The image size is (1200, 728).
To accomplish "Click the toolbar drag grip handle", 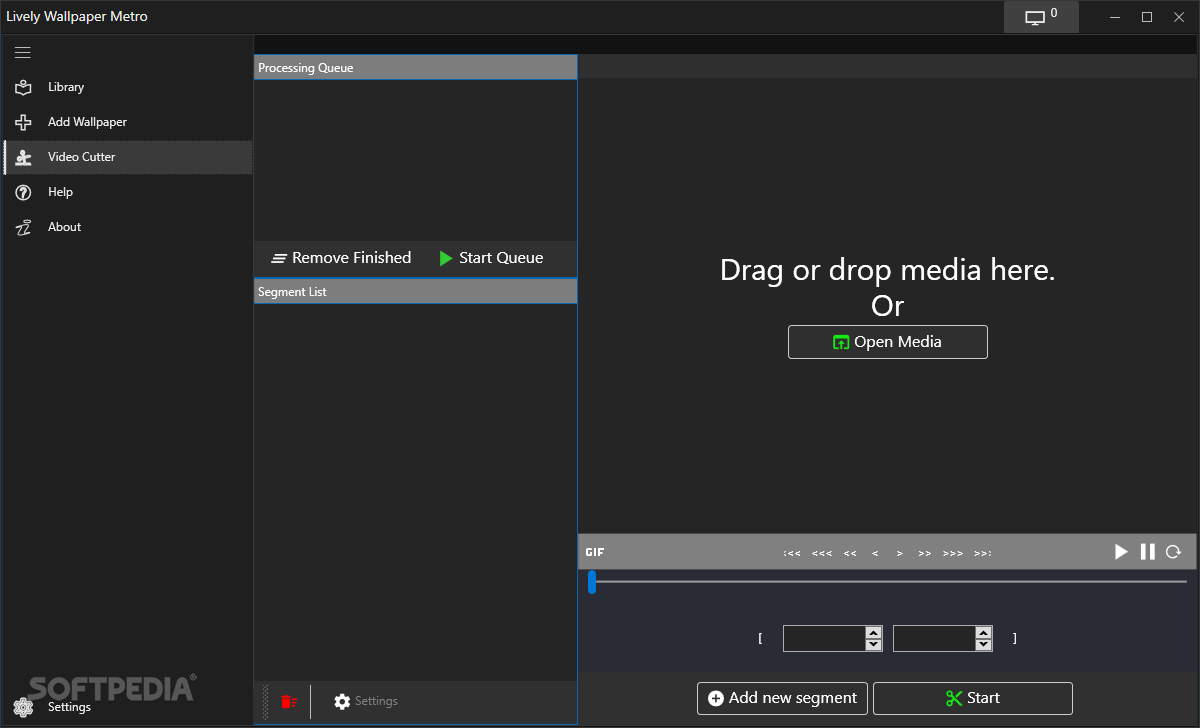I will [266, 702].
